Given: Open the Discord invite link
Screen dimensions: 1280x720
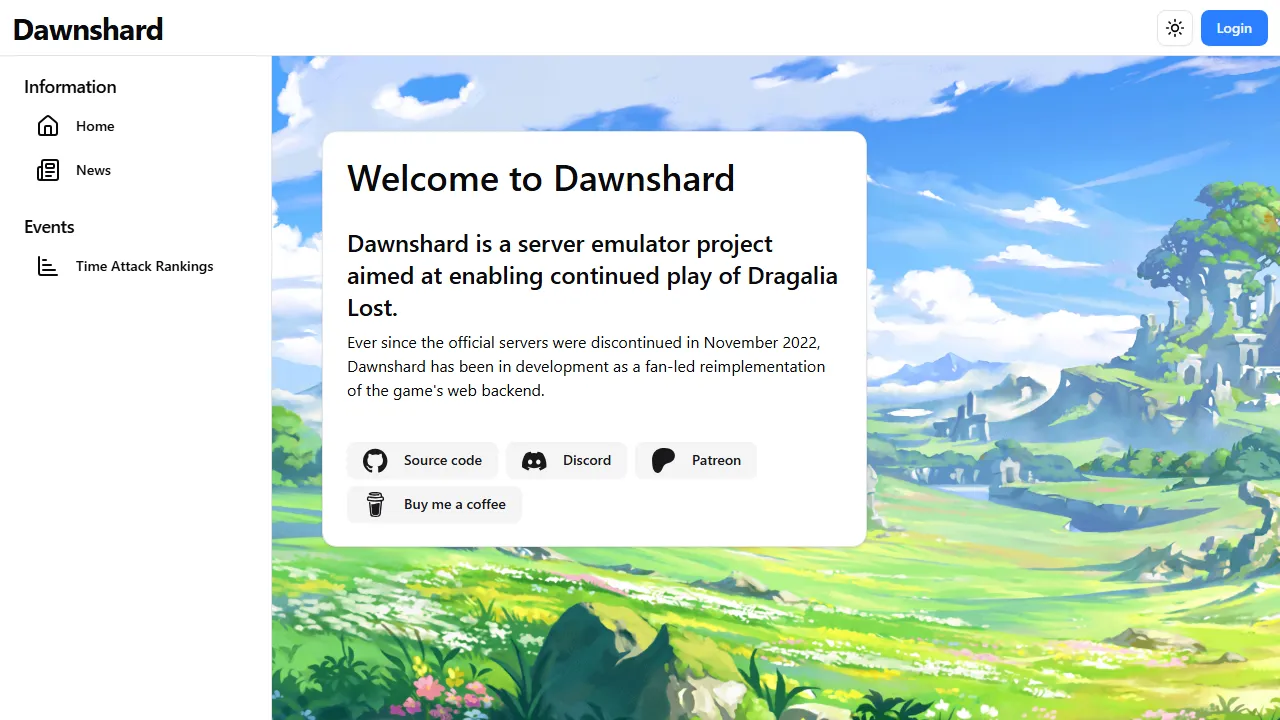Looking at the screenshot, I should (x=566, y=460).
